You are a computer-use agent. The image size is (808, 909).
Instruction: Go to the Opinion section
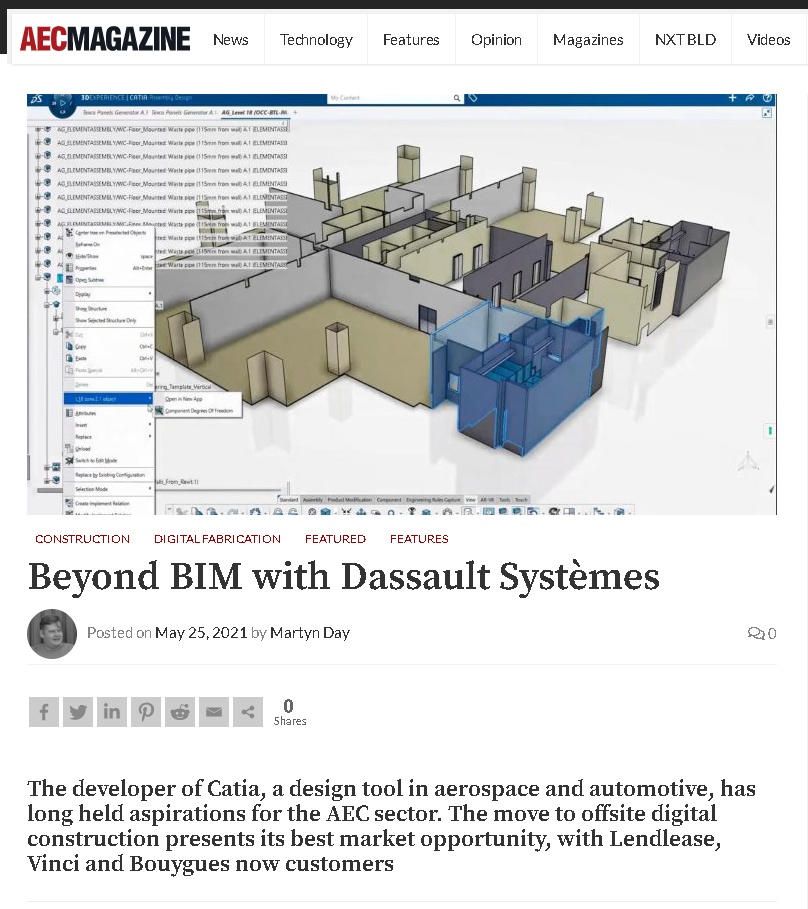click(496, 39)
